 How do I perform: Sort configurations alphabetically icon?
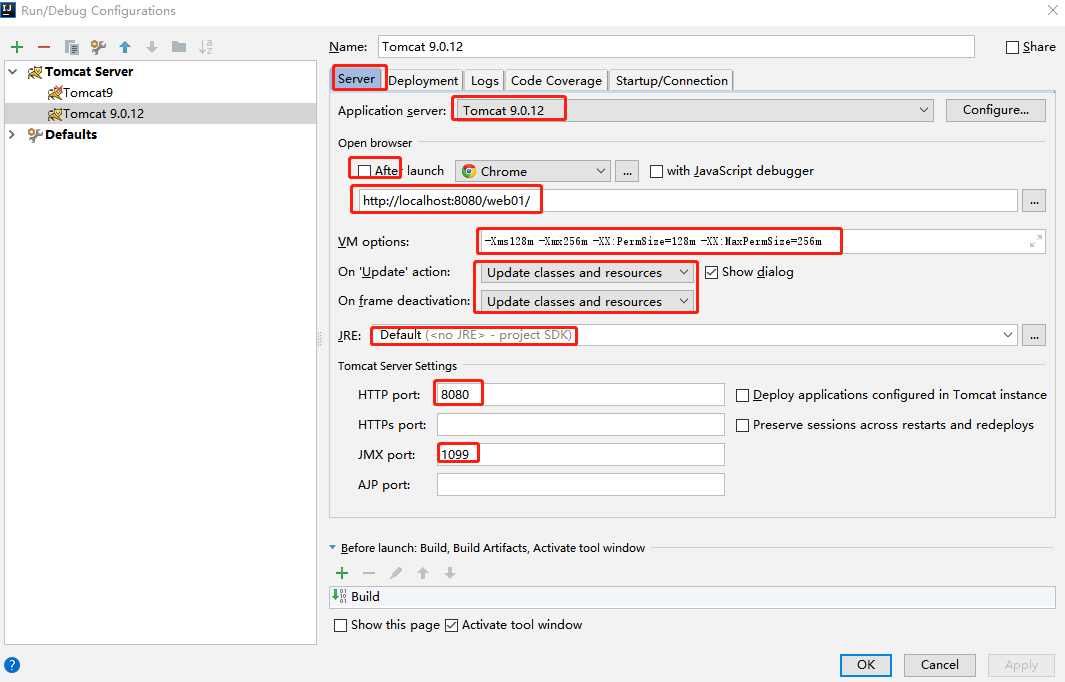point(206,47)
